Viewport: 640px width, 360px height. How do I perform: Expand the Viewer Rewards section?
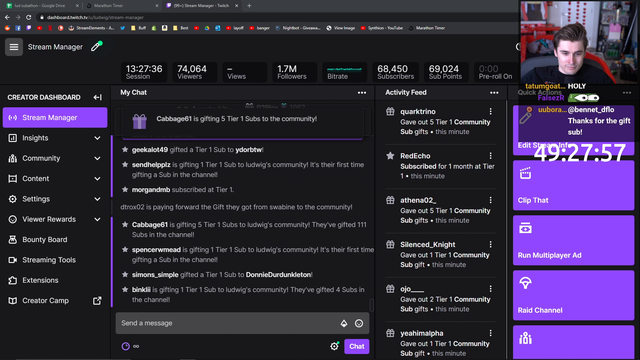[97, 220]
